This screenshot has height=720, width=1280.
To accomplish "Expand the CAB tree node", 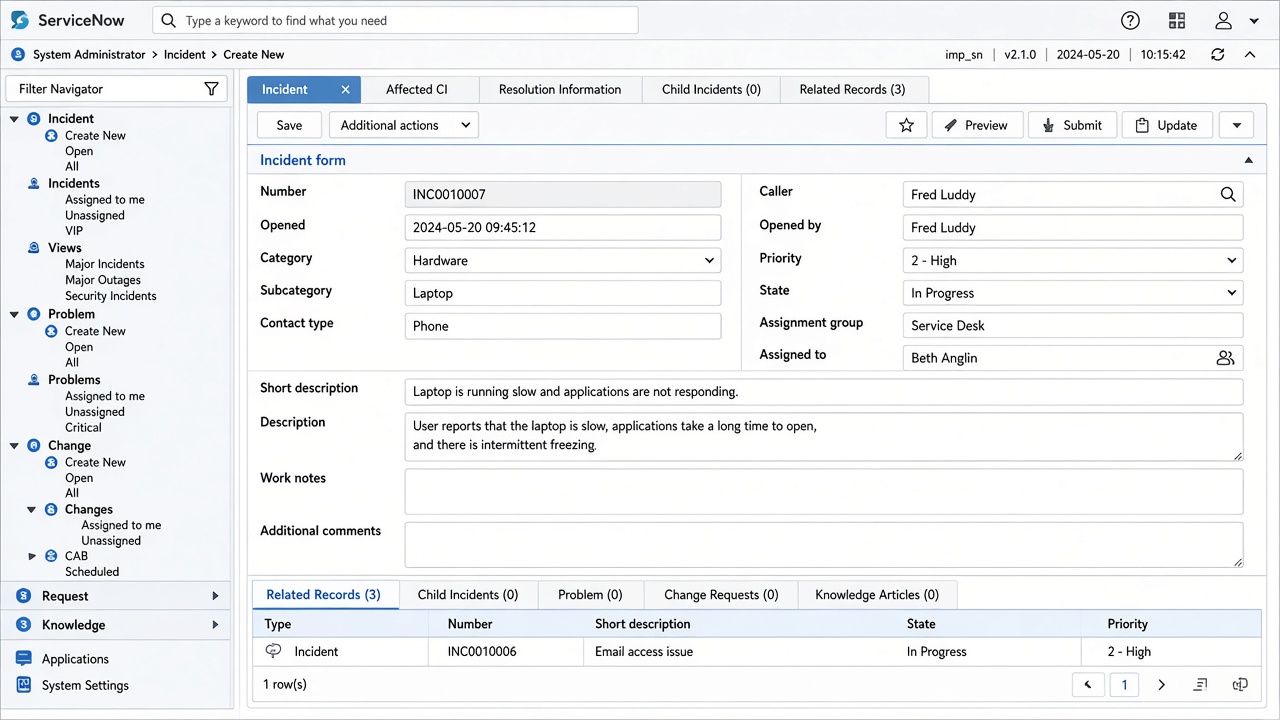I will [x=31, y=556].
